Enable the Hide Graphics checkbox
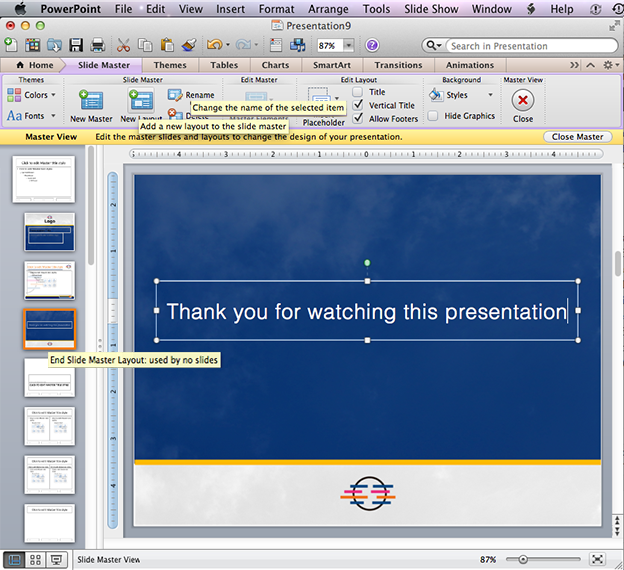 click(432, 116)
